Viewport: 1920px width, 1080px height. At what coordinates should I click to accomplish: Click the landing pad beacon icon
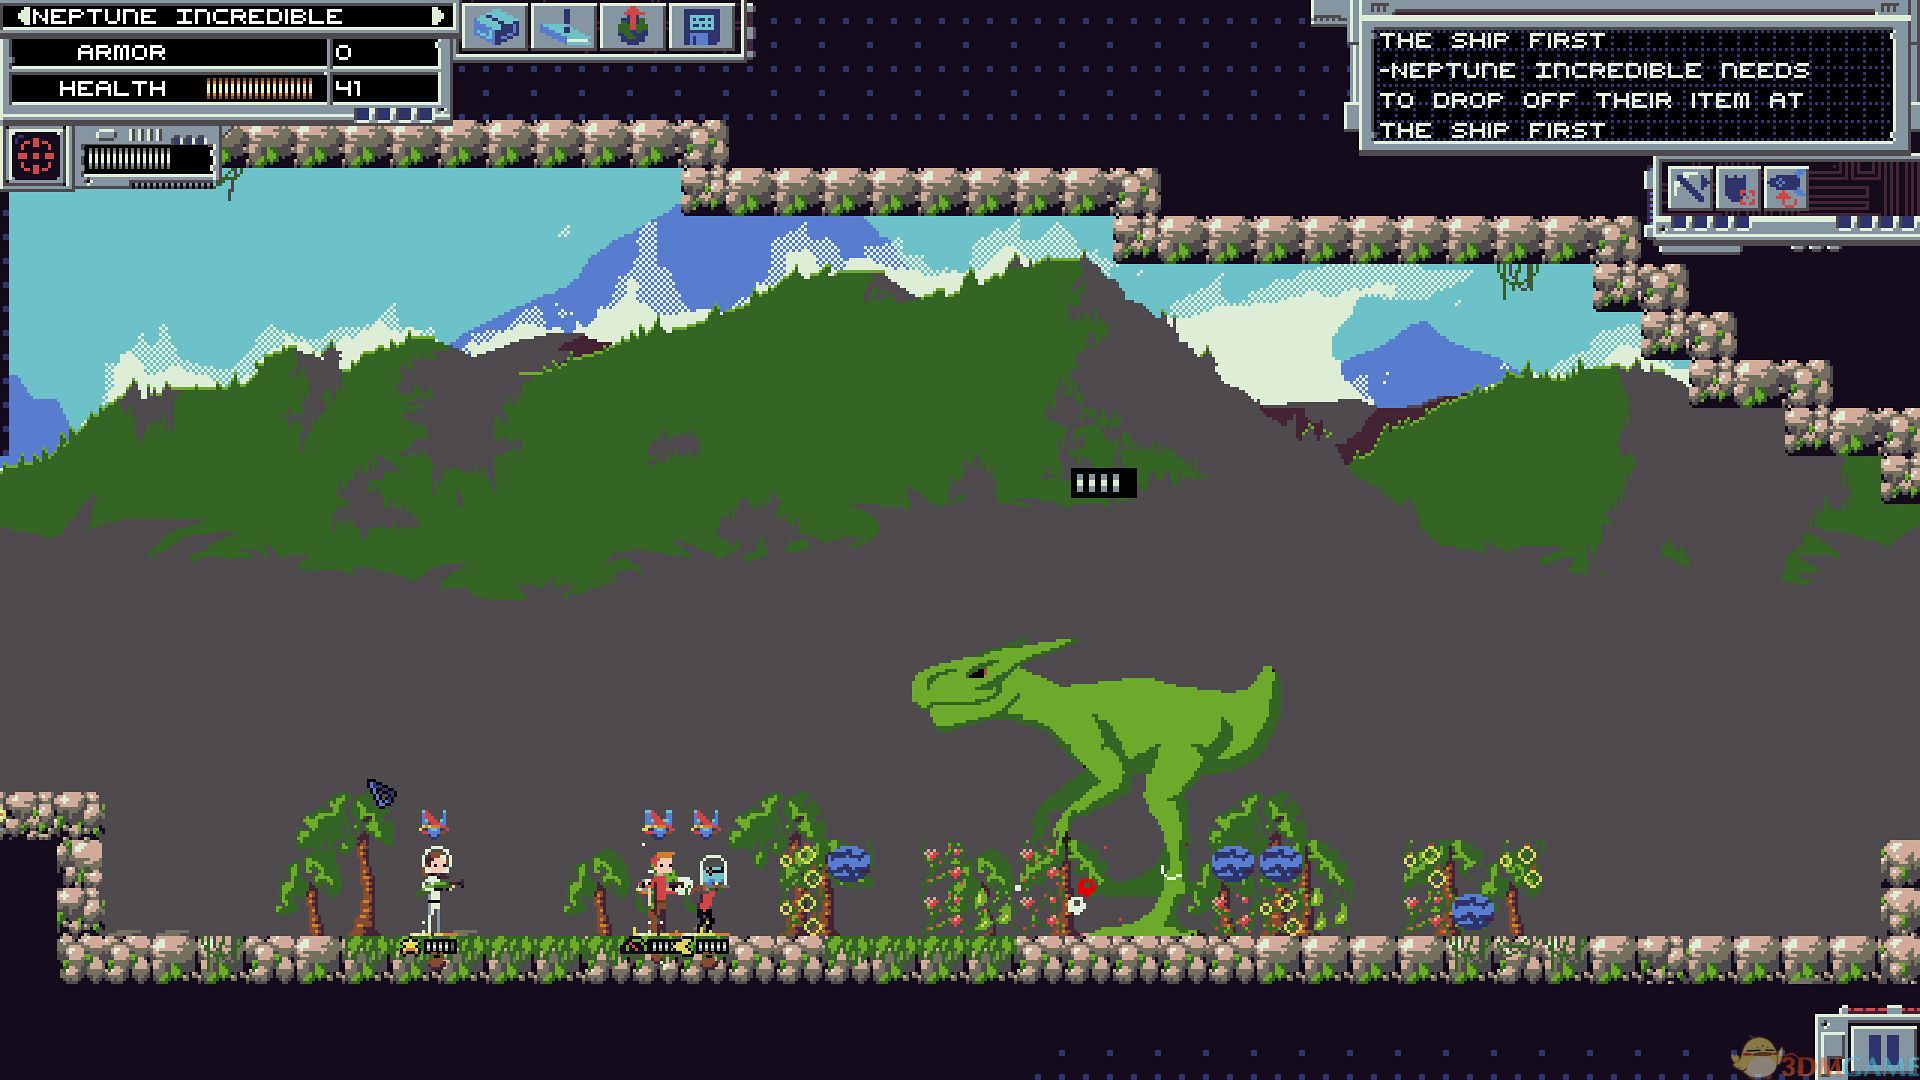click(x=564, y=27)
